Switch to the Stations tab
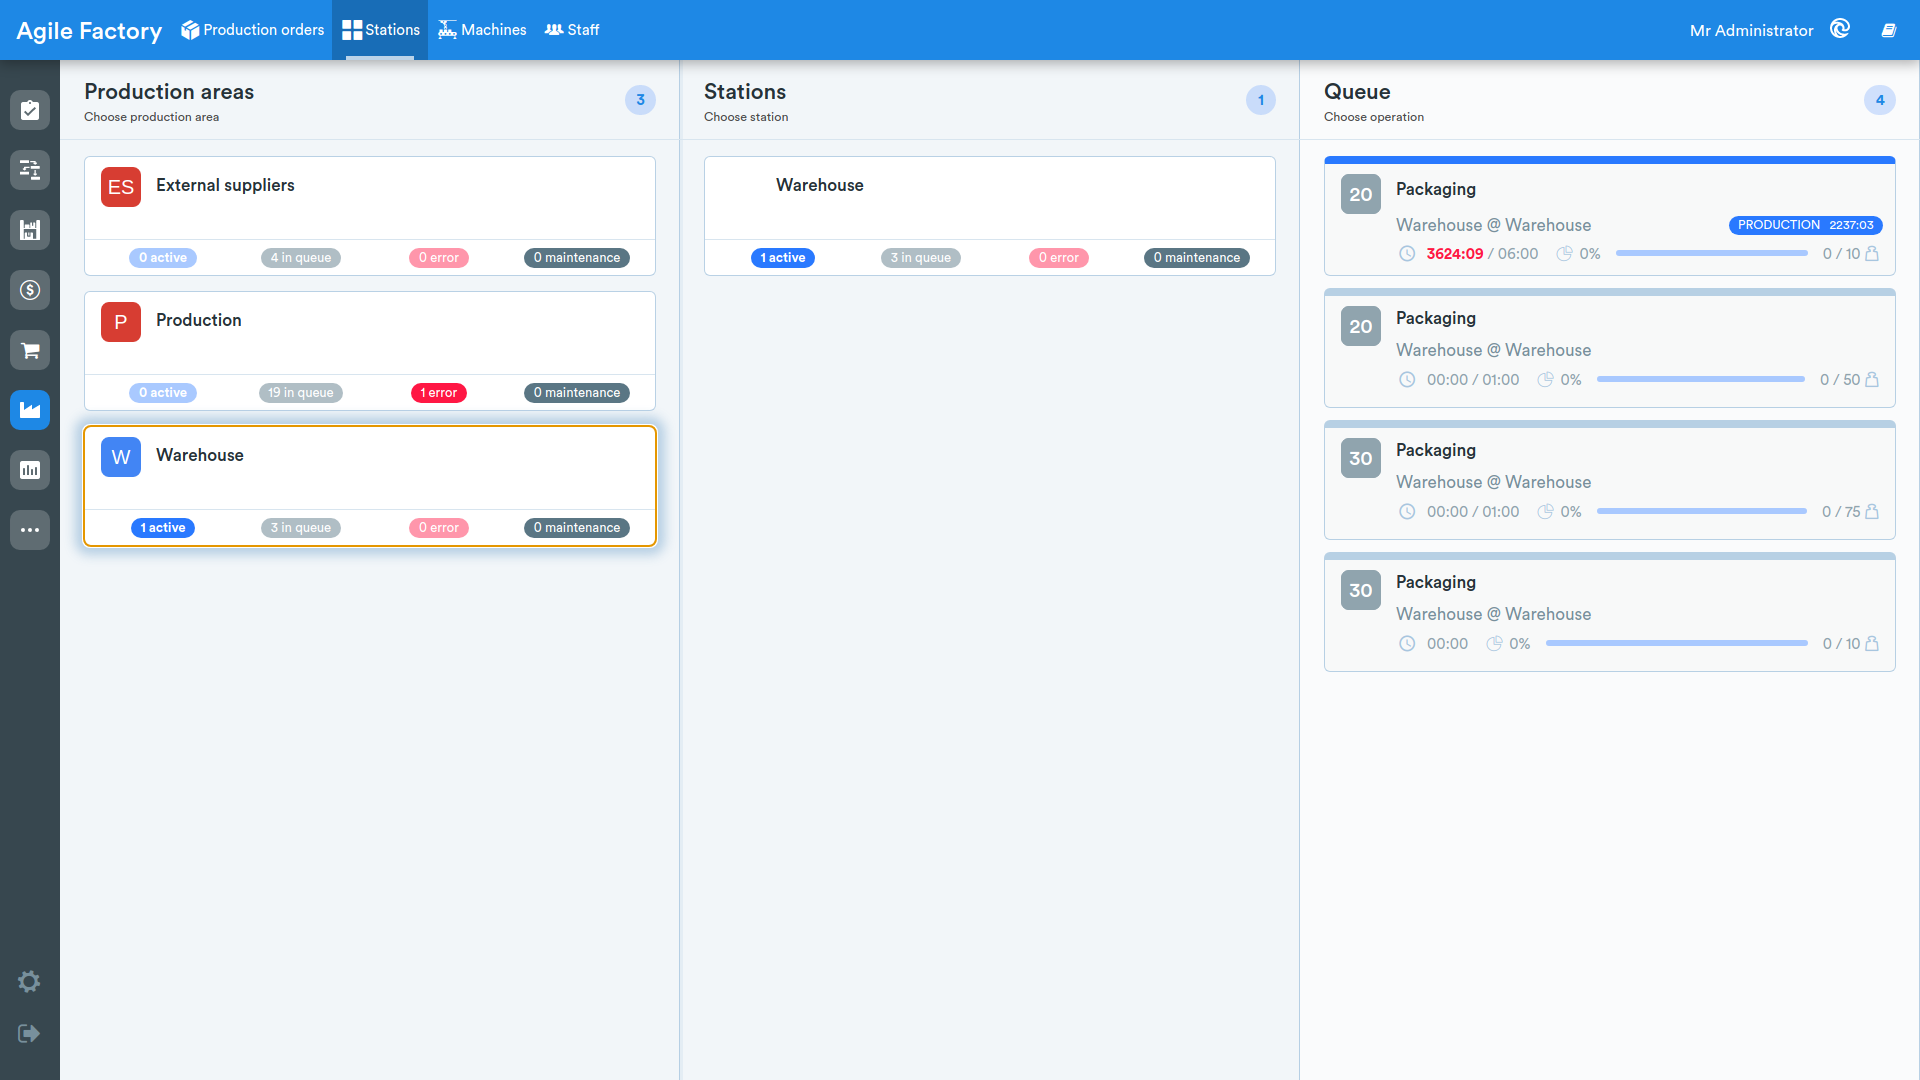The image size is (1920, 1080). pos(380,30)
